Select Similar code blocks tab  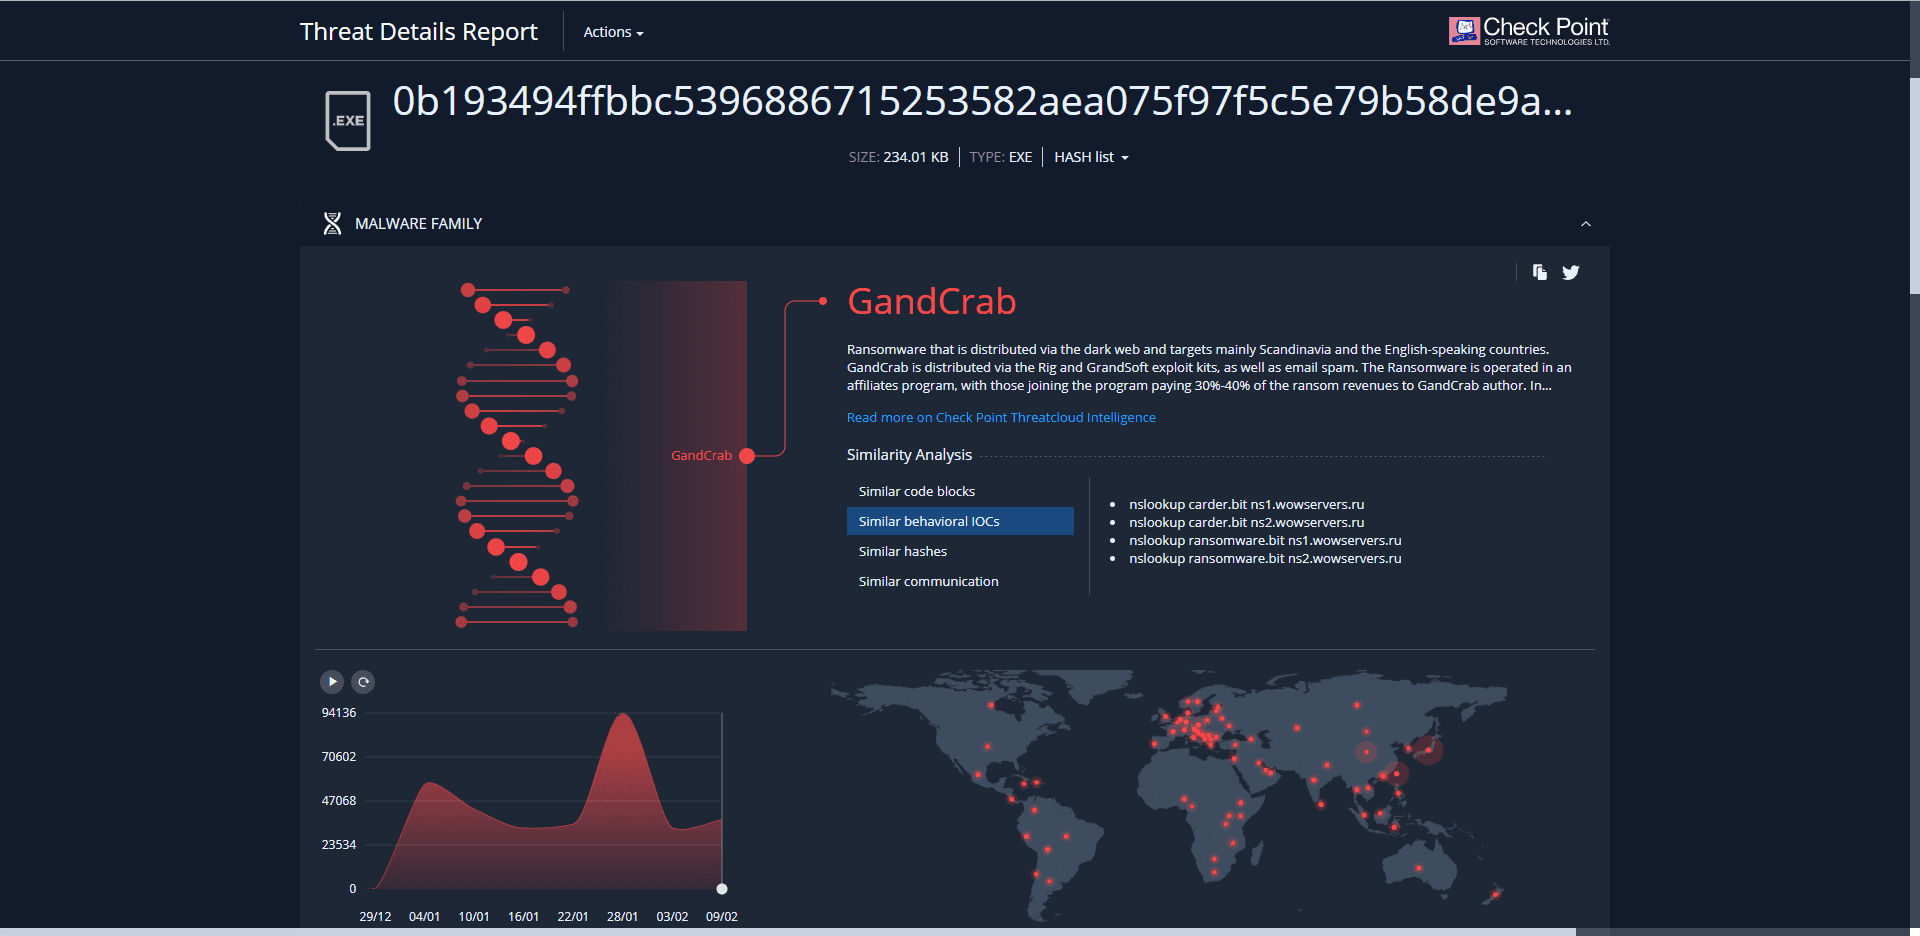click(960, 491)
